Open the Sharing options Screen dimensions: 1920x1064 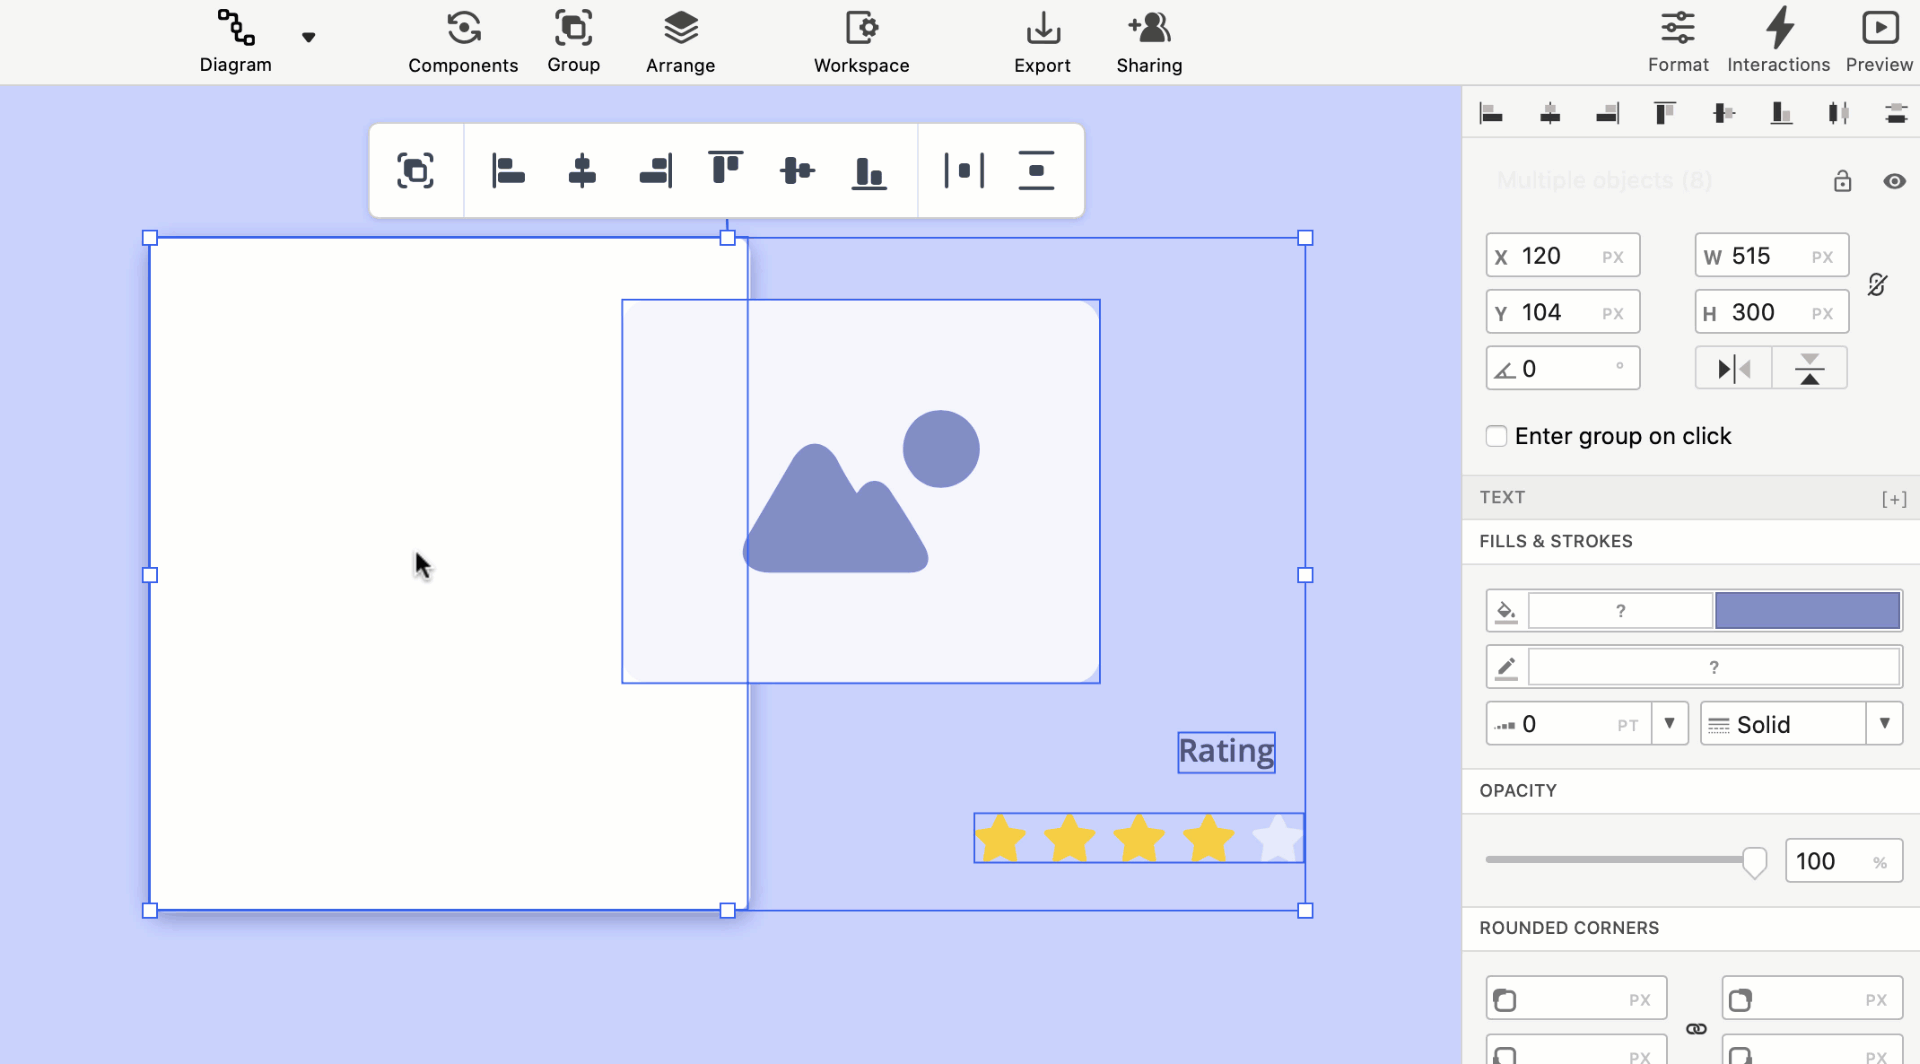point(1148,40)
